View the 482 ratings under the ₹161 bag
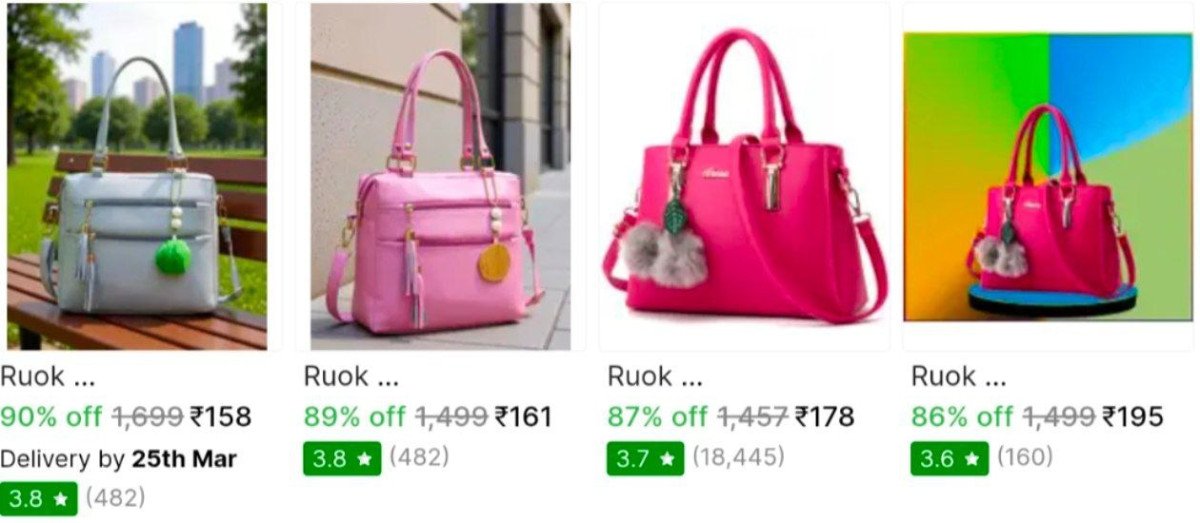The width and height of the screenshot is (1200, 523). pyautogui.click(x=419, y=458)
